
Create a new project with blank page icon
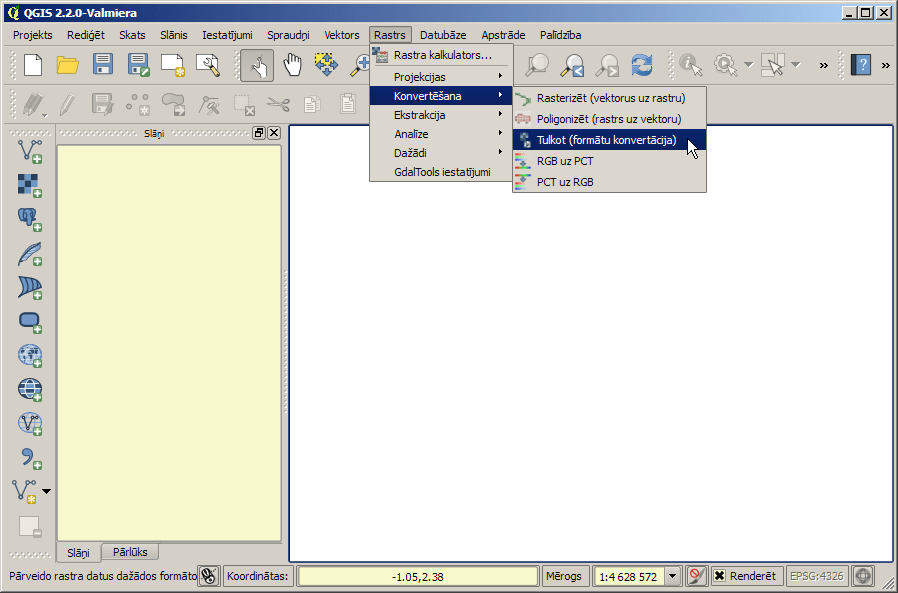[x=33, y=65]
